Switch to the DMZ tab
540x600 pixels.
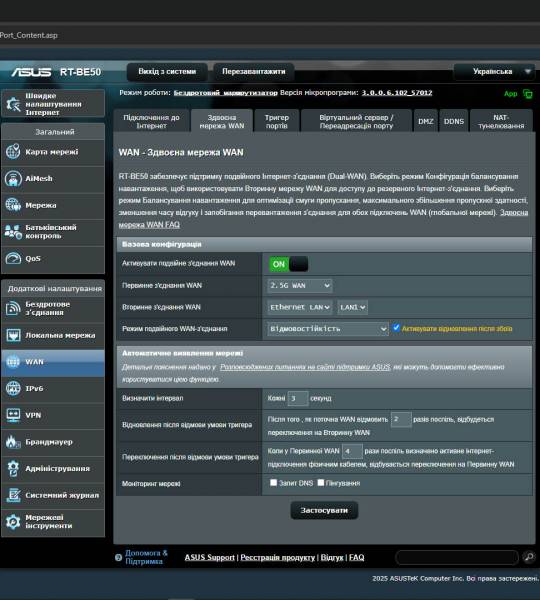coord(426,121)
